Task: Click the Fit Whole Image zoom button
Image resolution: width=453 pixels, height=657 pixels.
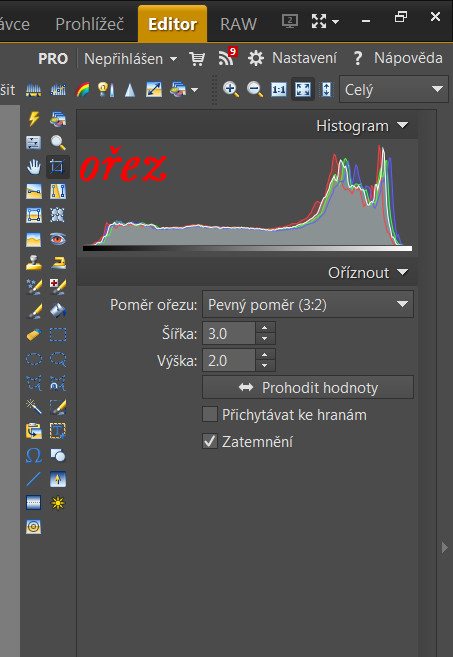Action: (303, 89)
